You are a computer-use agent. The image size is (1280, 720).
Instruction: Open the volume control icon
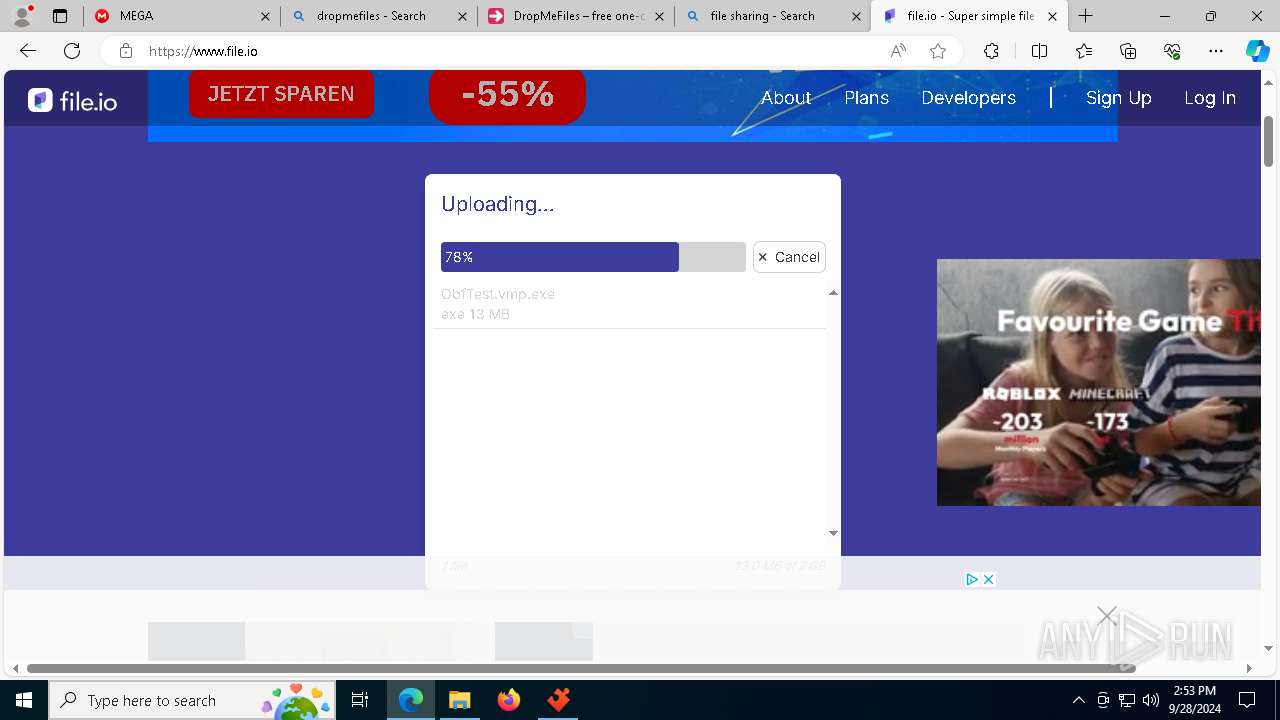click(1151, 700)
